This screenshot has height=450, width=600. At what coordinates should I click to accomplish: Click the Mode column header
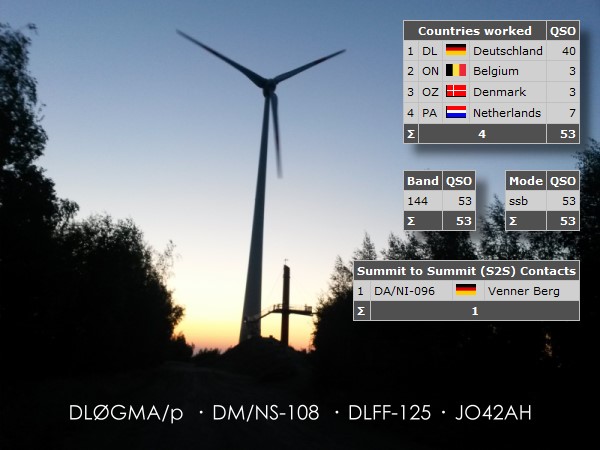(x=525, y=181)
